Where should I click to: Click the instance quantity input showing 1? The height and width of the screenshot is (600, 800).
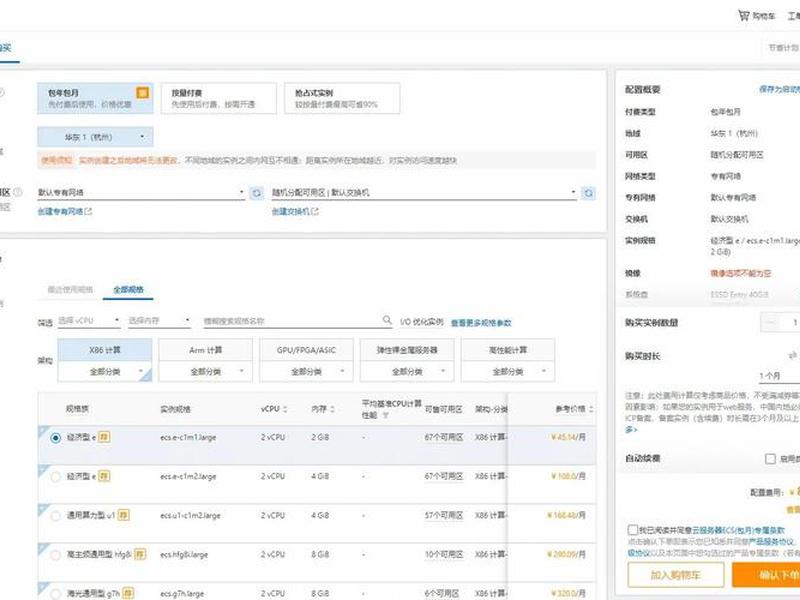[793, 322]
